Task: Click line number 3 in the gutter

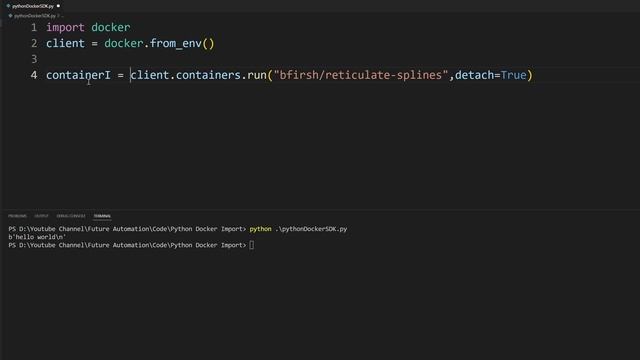Action: [34, 60]
